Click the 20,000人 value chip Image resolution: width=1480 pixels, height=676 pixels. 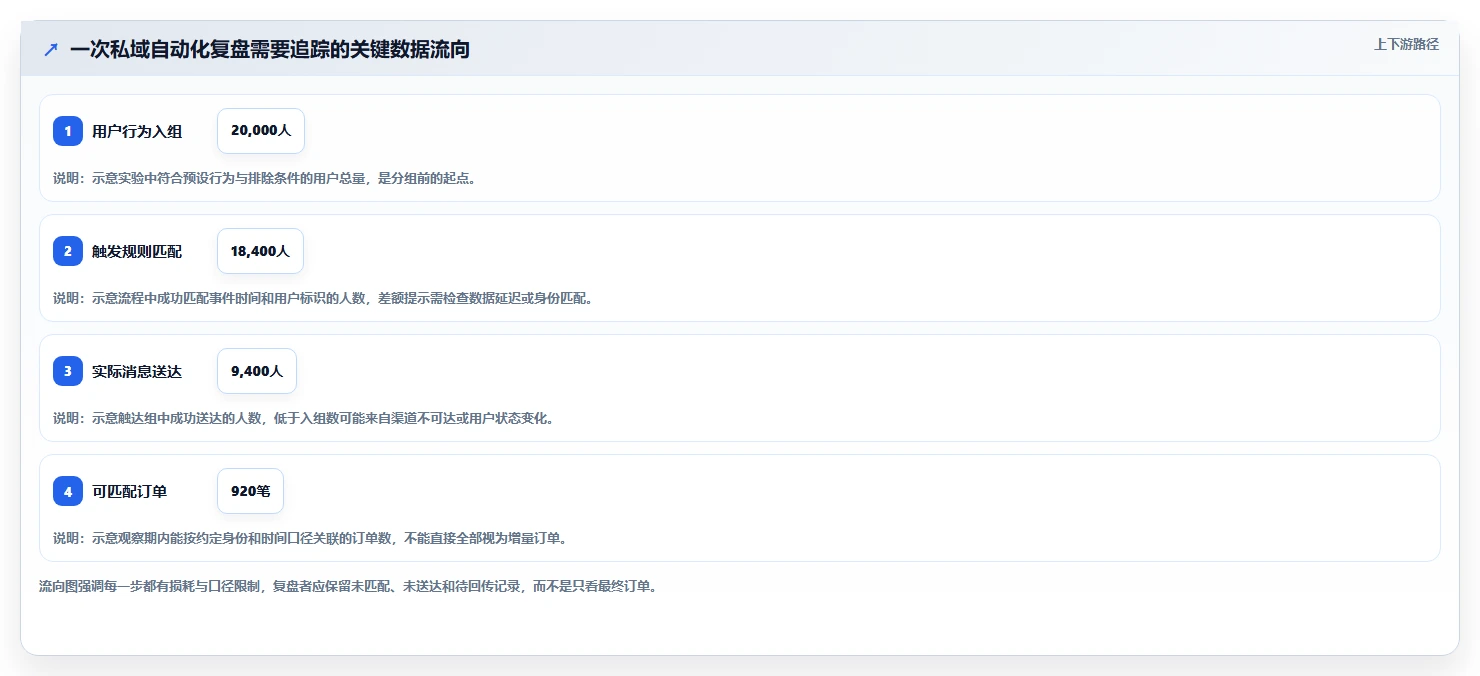(x=261, y=131)
